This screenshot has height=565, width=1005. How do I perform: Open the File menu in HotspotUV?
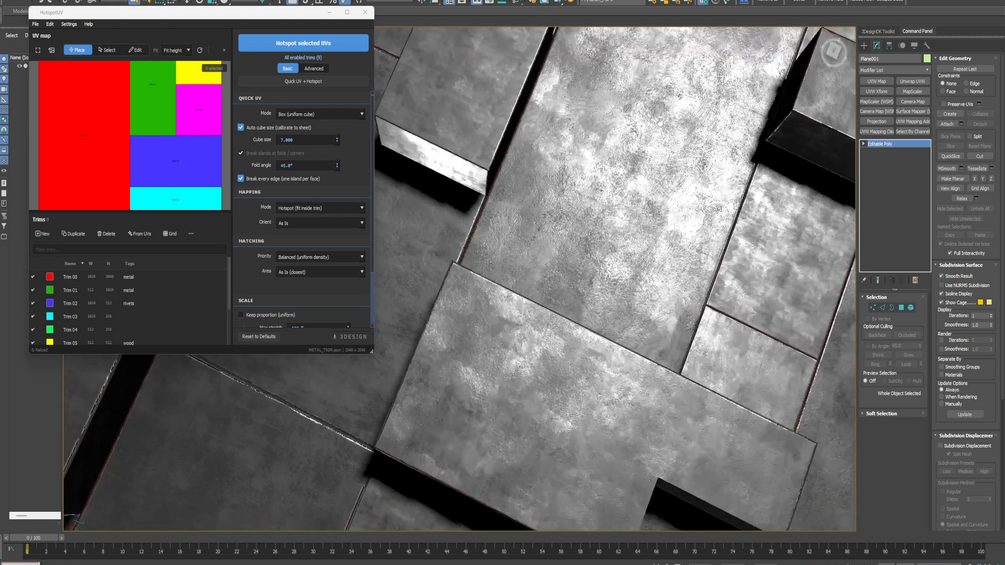(35, 24)
